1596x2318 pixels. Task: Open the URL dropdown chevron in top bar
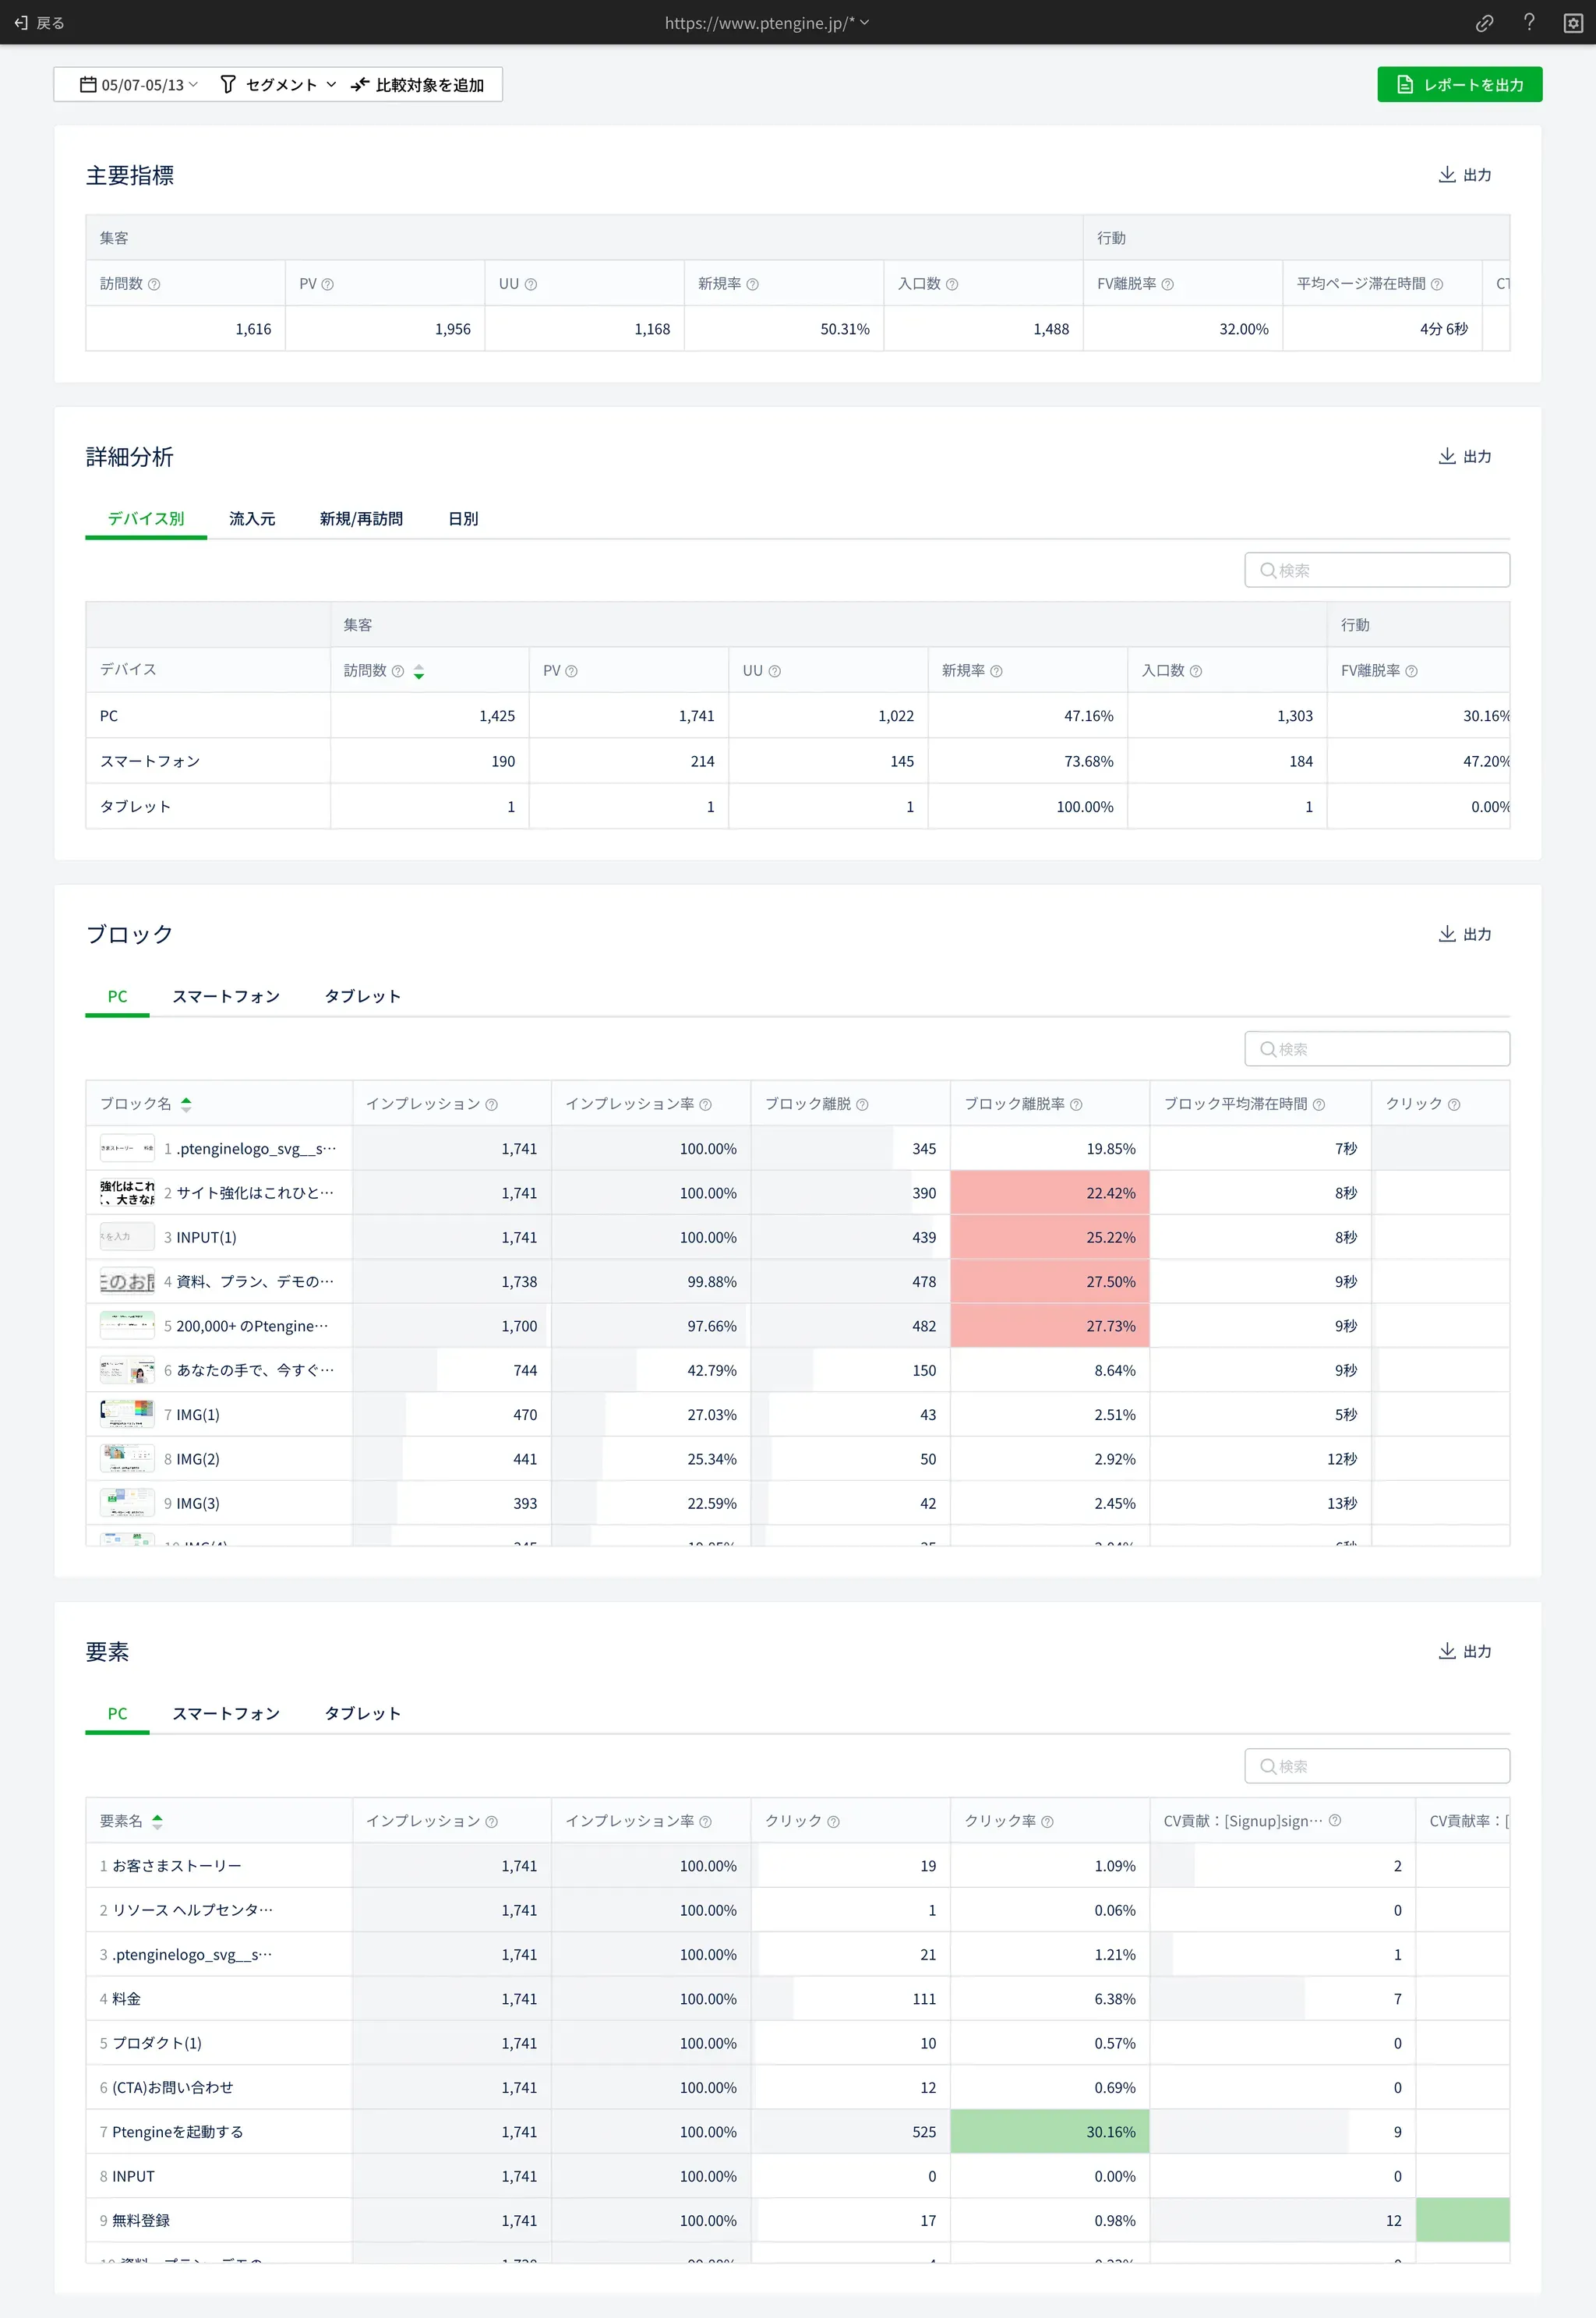pos(865,23)
